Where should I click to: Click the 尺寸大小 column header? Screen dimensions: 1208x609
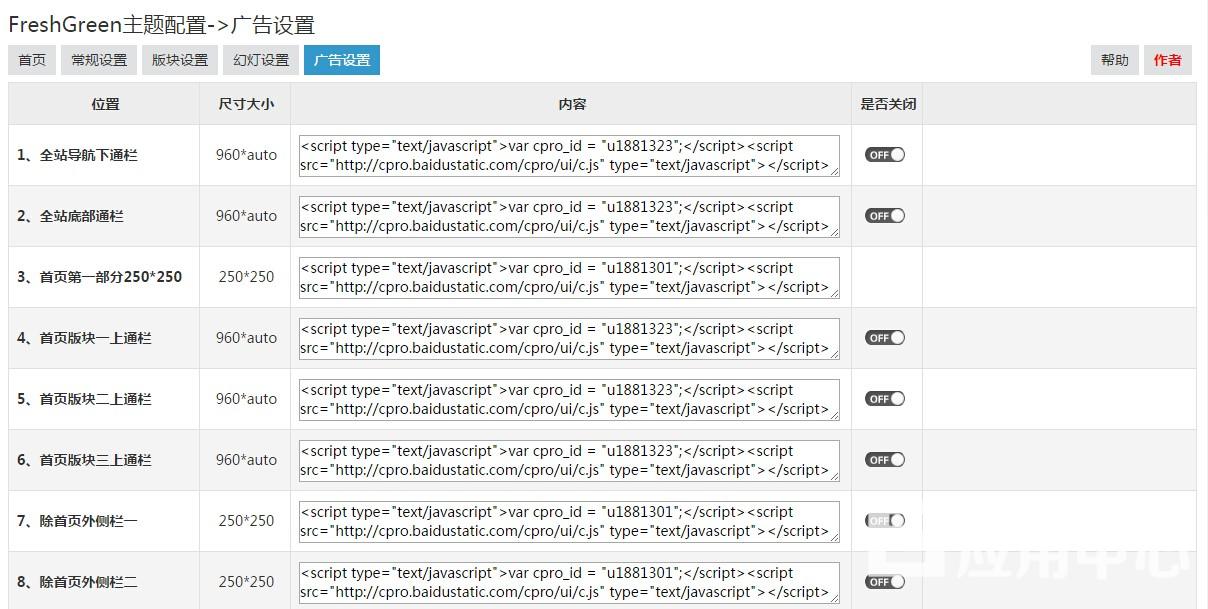tap(246, 104)
